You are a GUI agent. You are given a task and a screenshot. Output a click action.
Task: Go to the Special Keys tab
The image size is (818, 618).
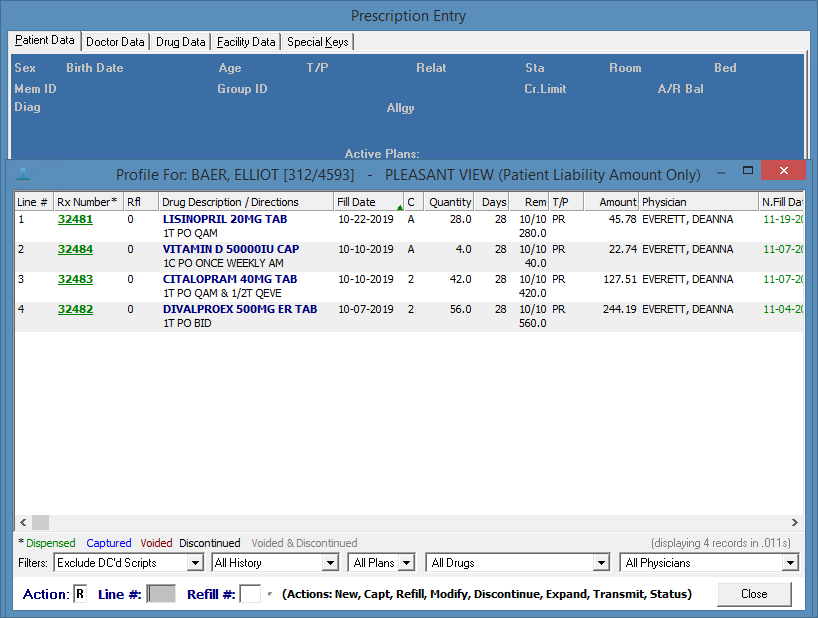(x=317, y=42)
